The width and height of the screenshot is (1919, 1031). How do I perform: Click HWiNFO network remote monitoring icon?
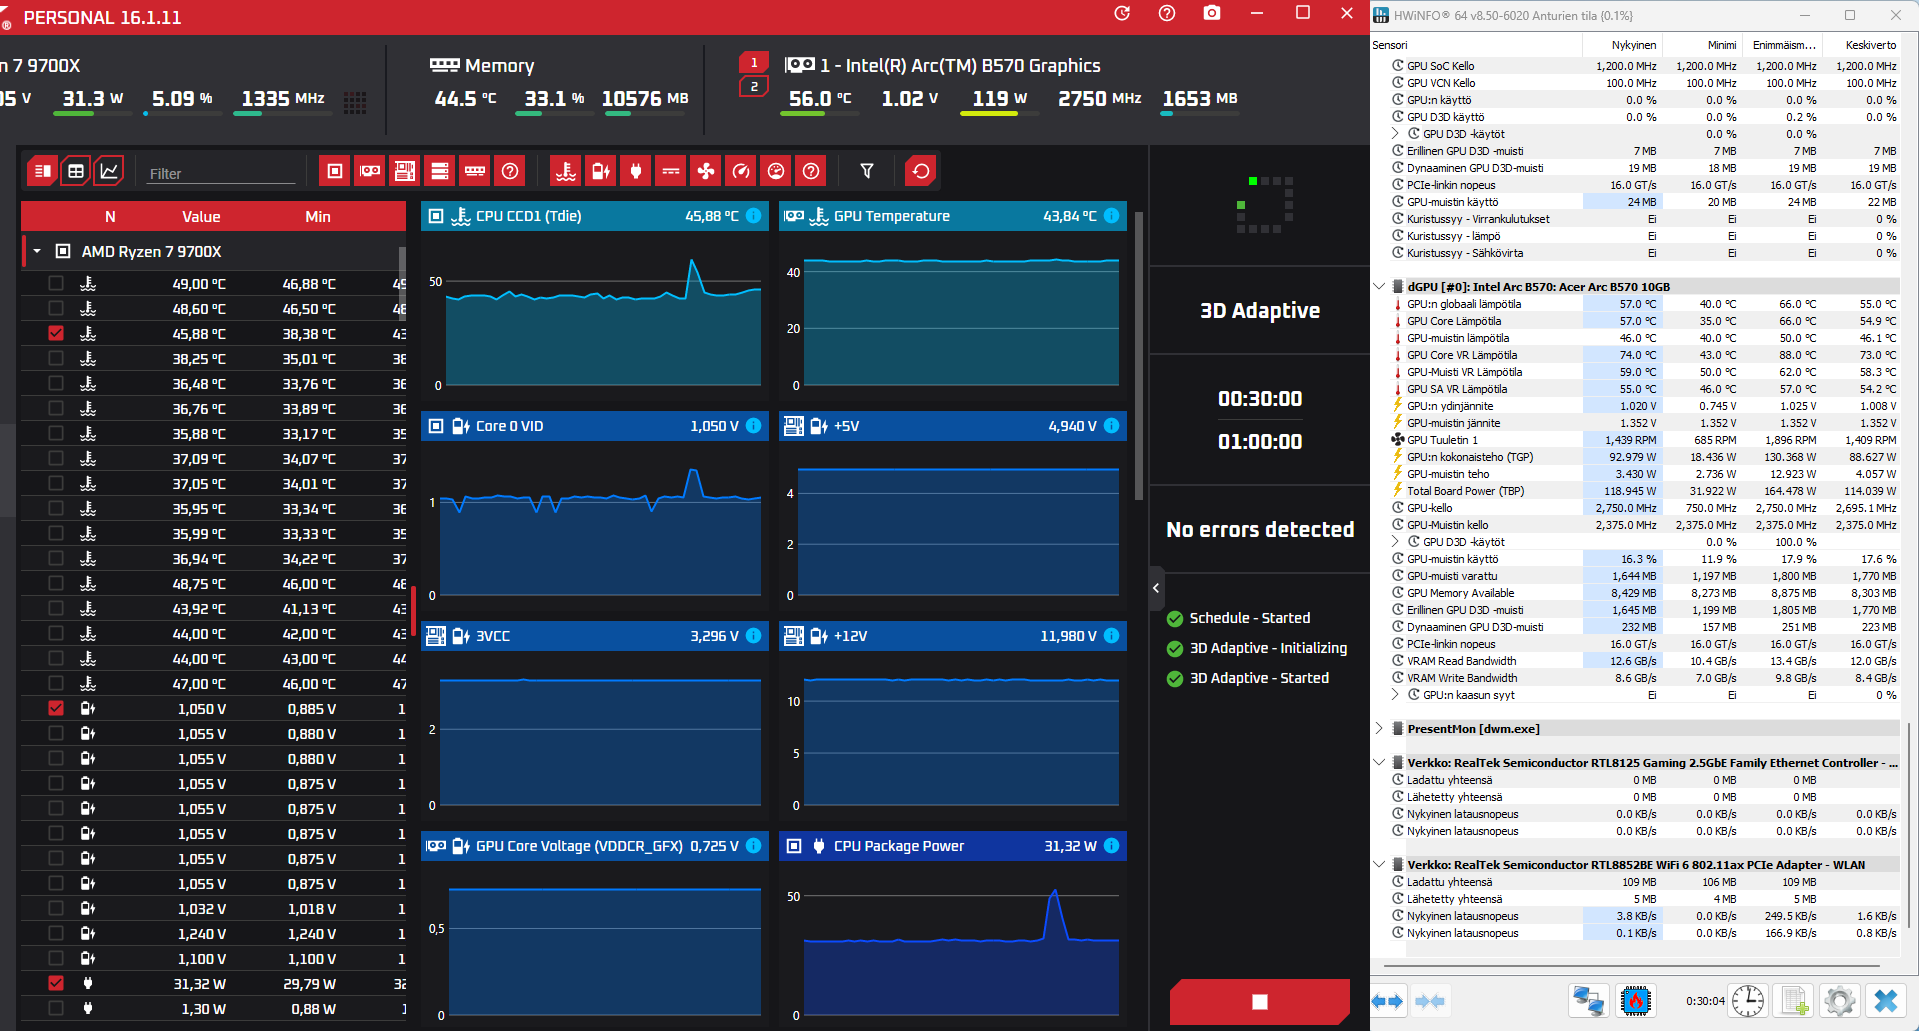(1589, 1001)
